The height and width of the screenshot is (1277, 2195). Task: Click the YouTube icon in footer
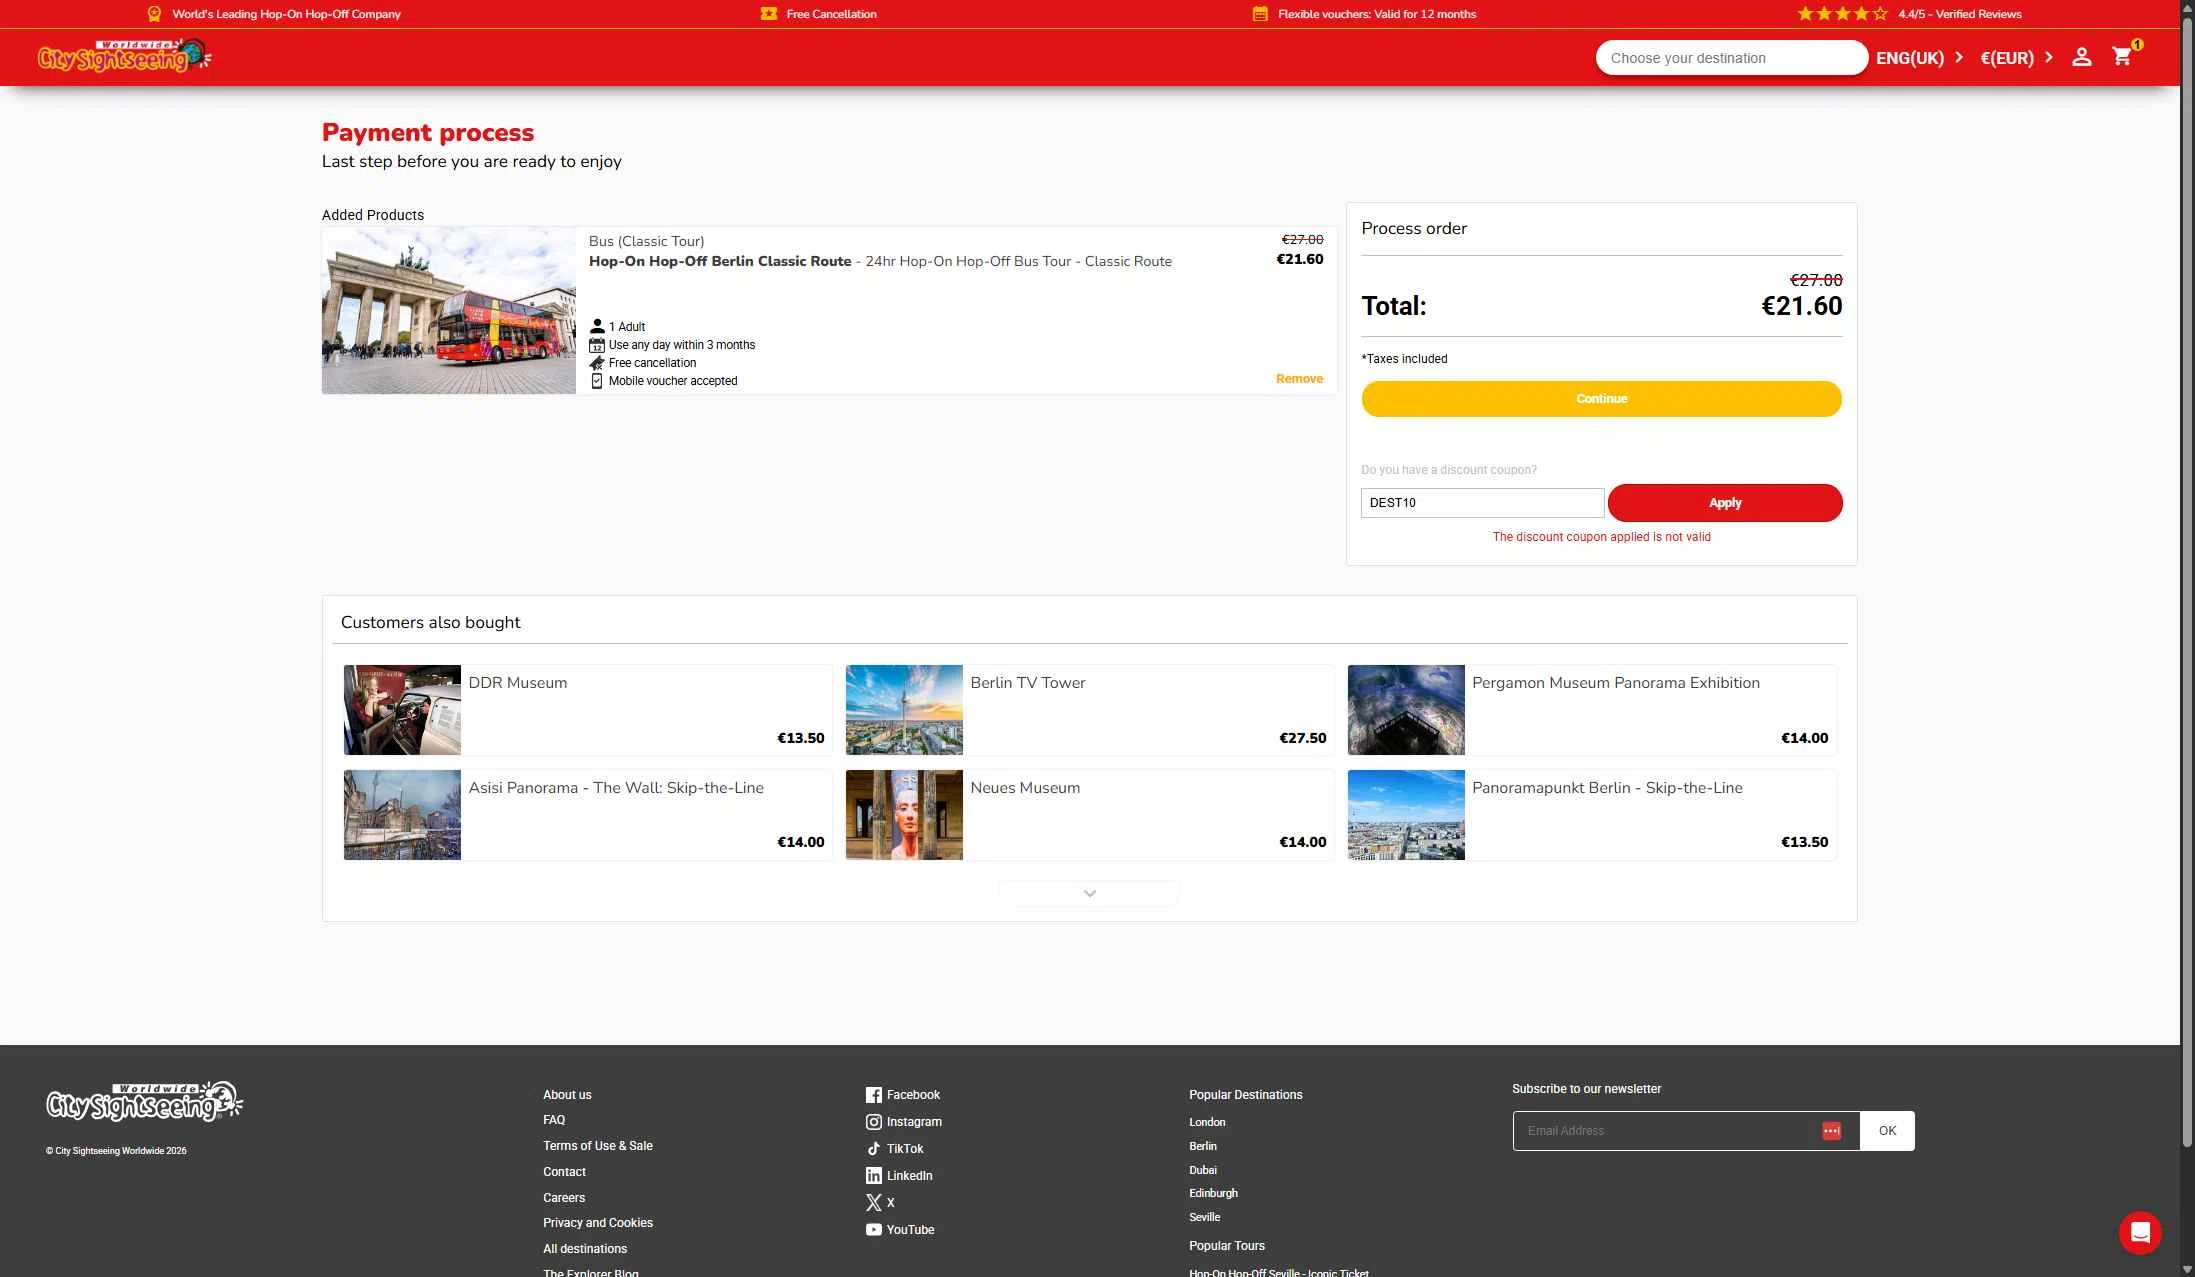(x=874, y=1230)
